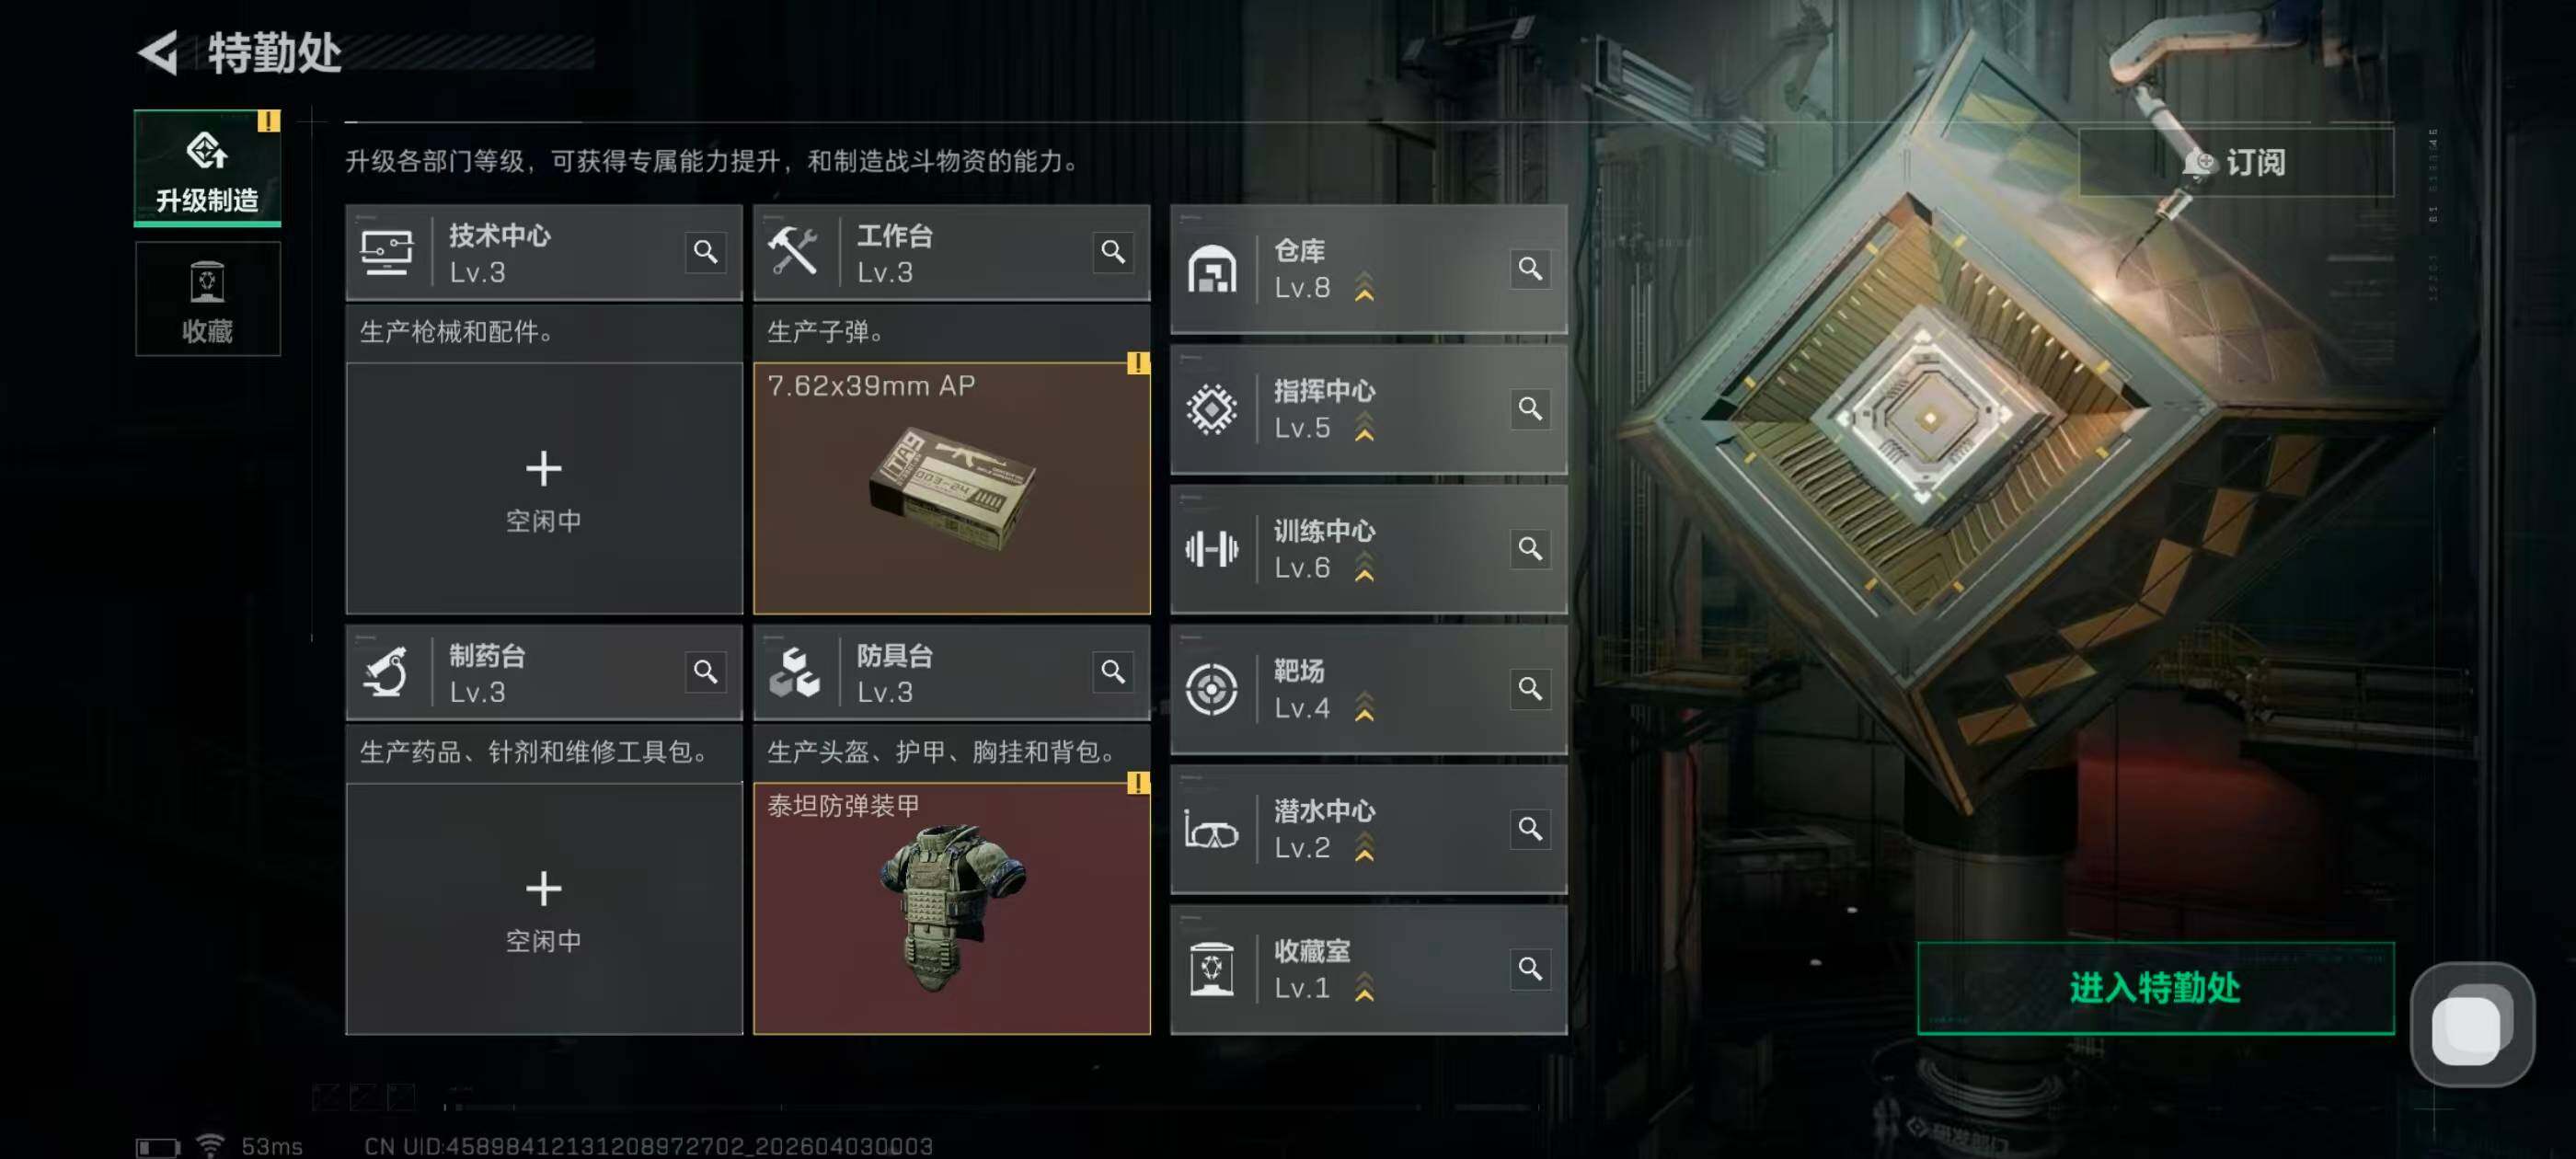
Task: Inspect the 防具台 magnifier icon
Action: (1113, 672)
